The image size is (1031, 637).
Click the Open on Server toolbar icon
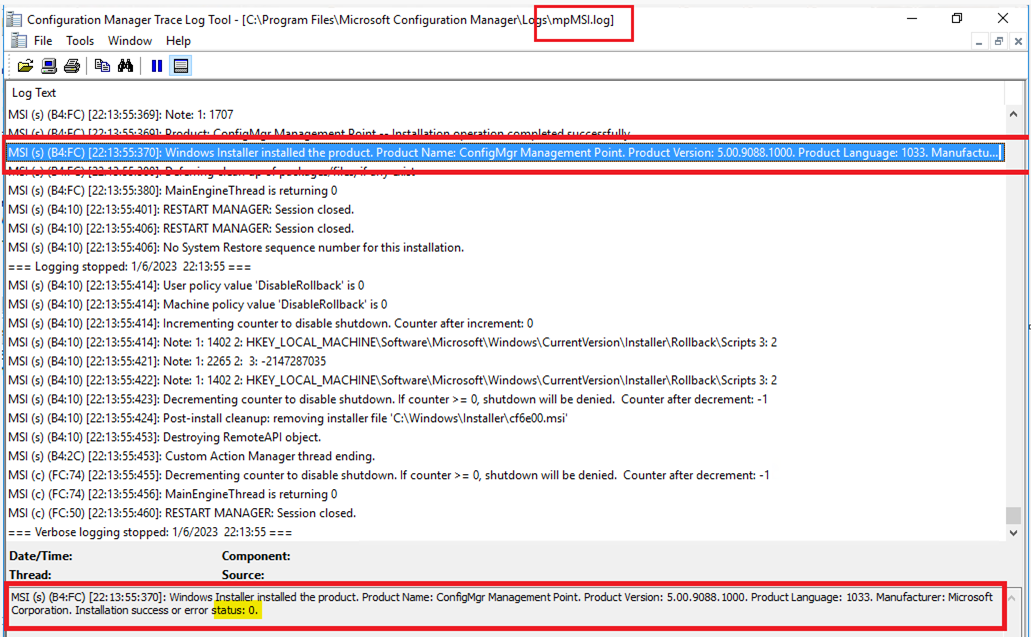point(49,66)
